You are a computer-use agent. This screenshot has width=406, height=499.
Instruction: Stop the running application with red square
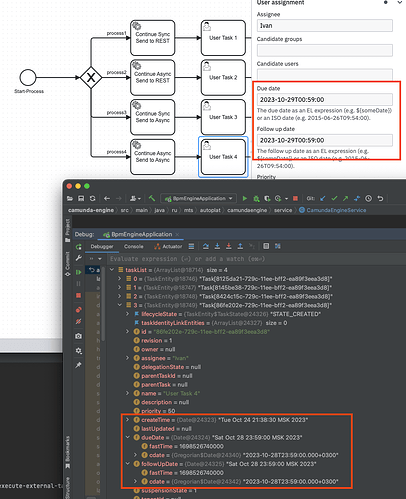click(x=295, y=198)
